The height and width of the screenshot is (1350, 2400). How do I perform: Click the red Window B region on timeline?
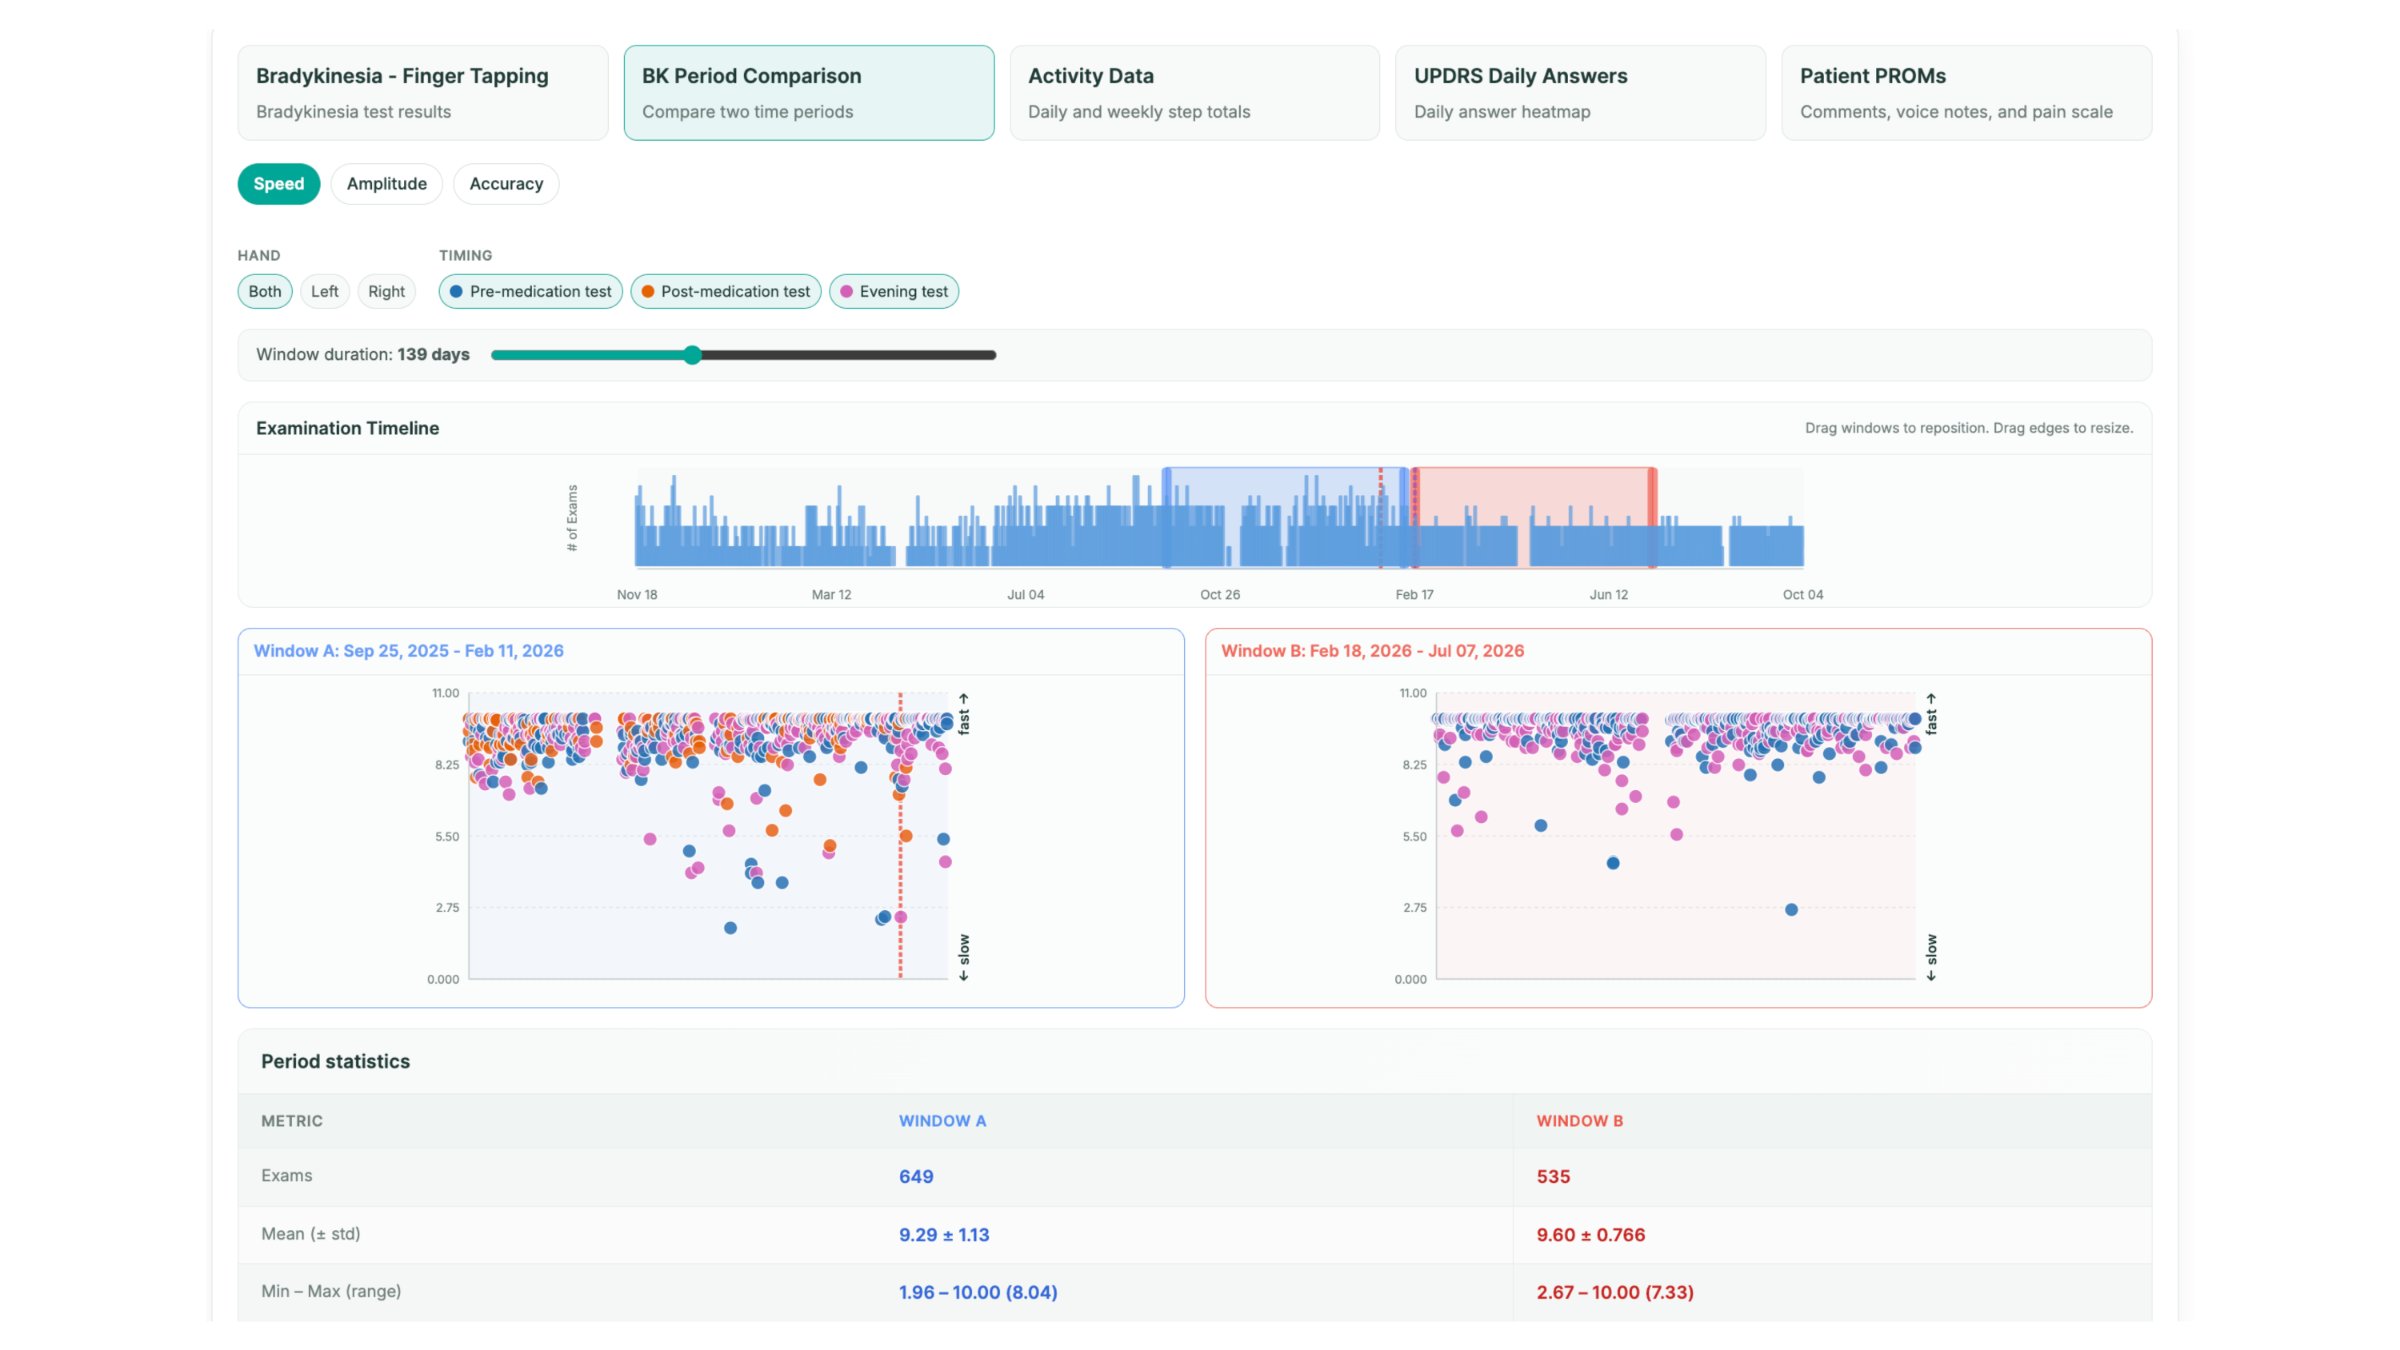(1533, 517)
